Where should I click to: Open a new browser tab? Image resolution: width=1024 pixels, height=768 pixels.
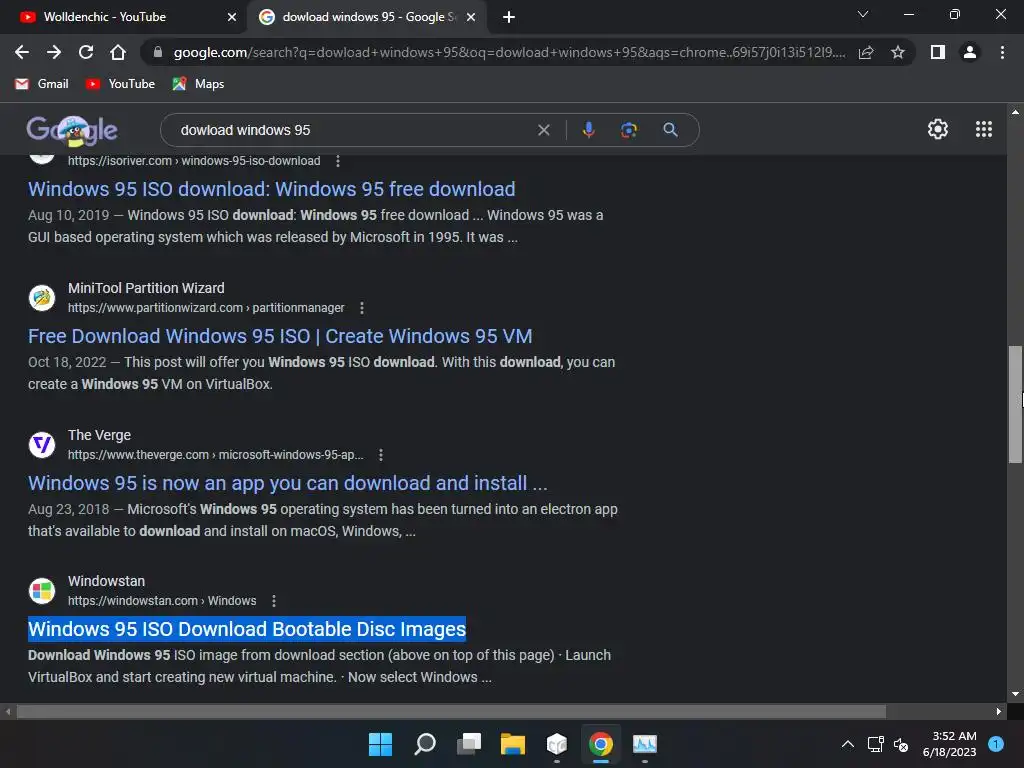coord(509,17)
